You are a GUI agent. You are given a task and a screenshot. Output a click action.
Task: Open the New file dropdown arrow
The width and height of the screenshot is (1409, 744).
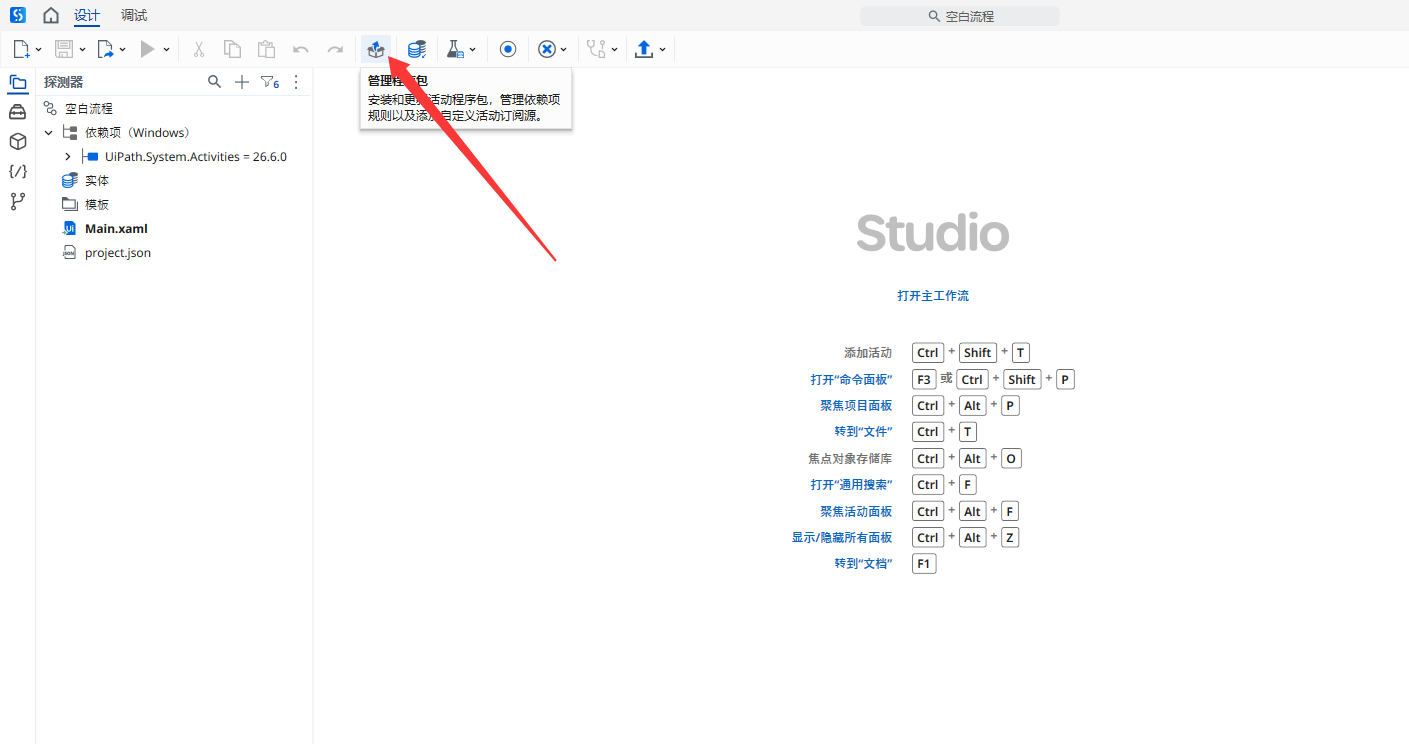(x=39, y=49)
